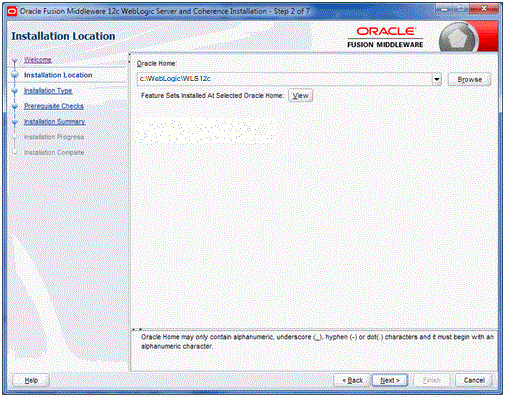
Task: View feature sets installed at Oracle Home
Action: pyautogui.click(x=300, y=96)
